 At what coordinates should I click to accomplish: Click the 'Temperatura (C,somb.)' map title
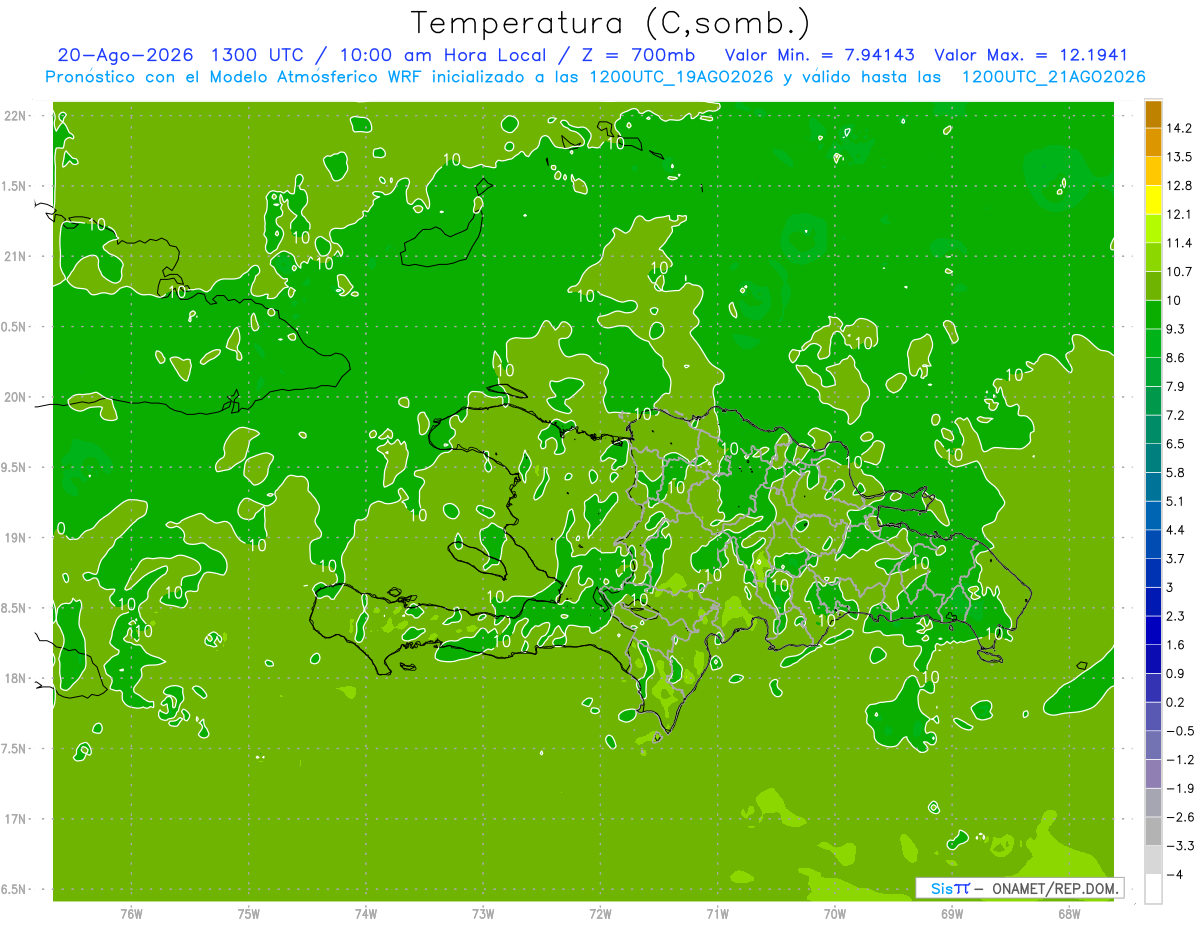[610, 23]
